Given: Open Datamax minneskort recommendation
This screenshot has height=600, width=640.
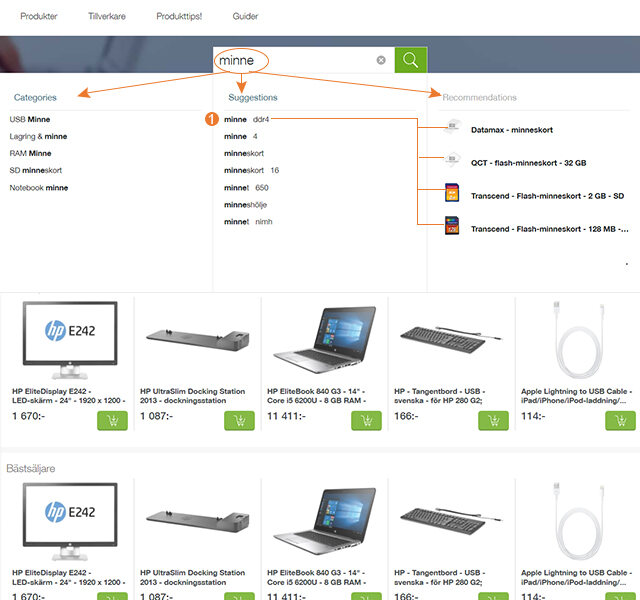Looking at the screenshot, I should pyautogui.click(x=511, y=130).
